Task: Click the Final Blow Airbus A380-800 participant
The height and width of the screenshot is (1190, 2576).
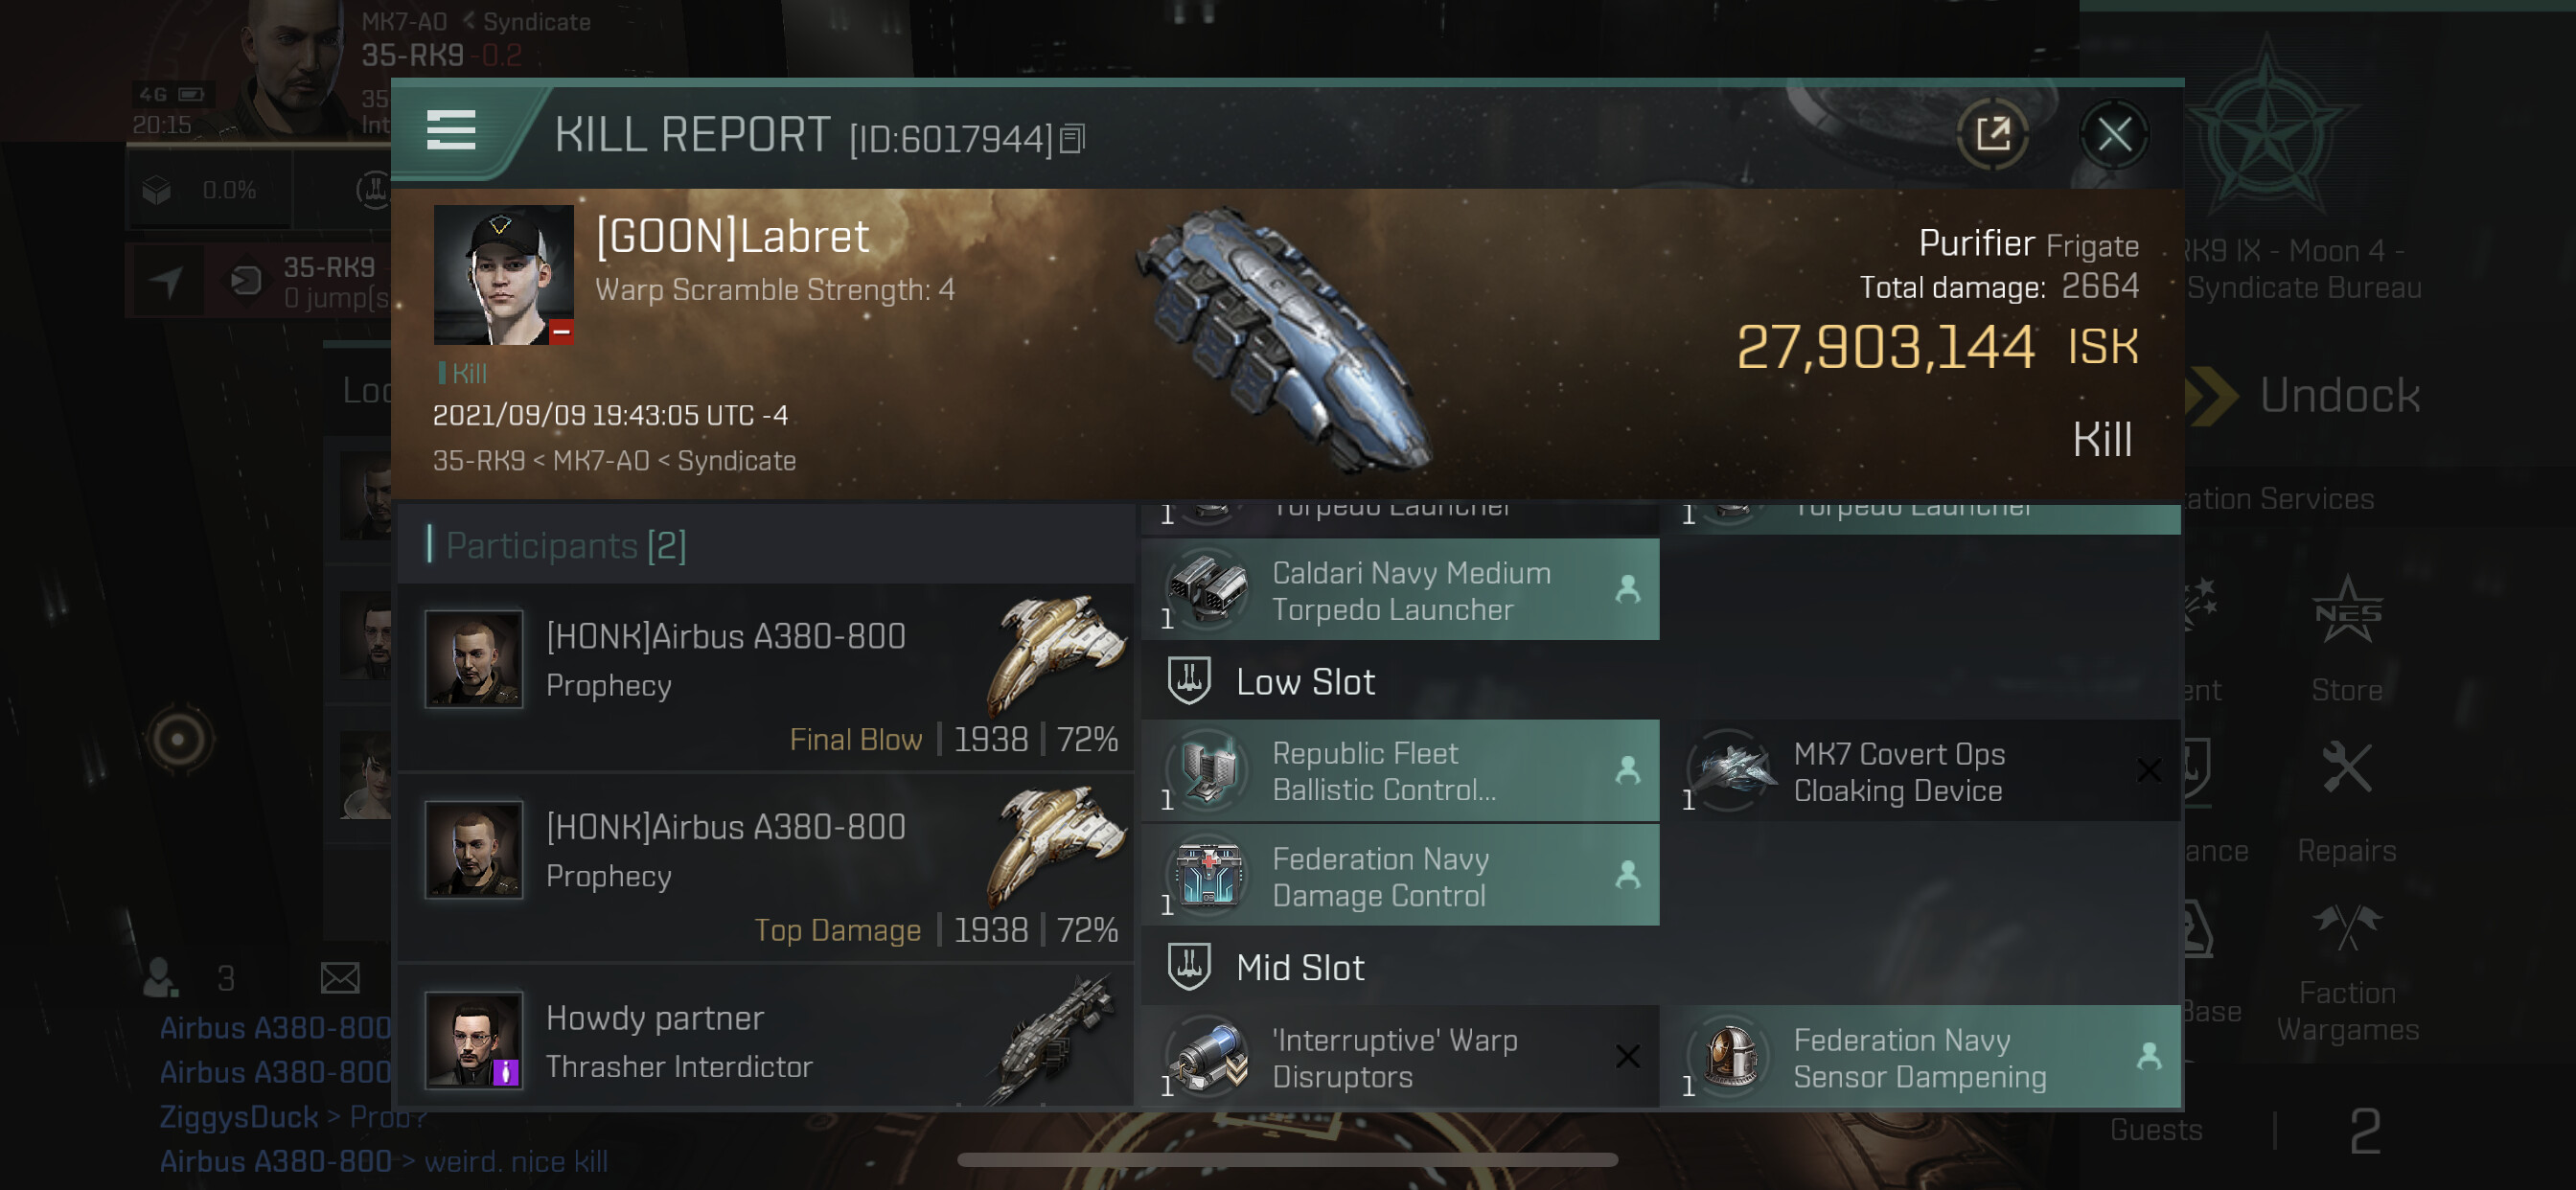Action: tap(765, 678)
